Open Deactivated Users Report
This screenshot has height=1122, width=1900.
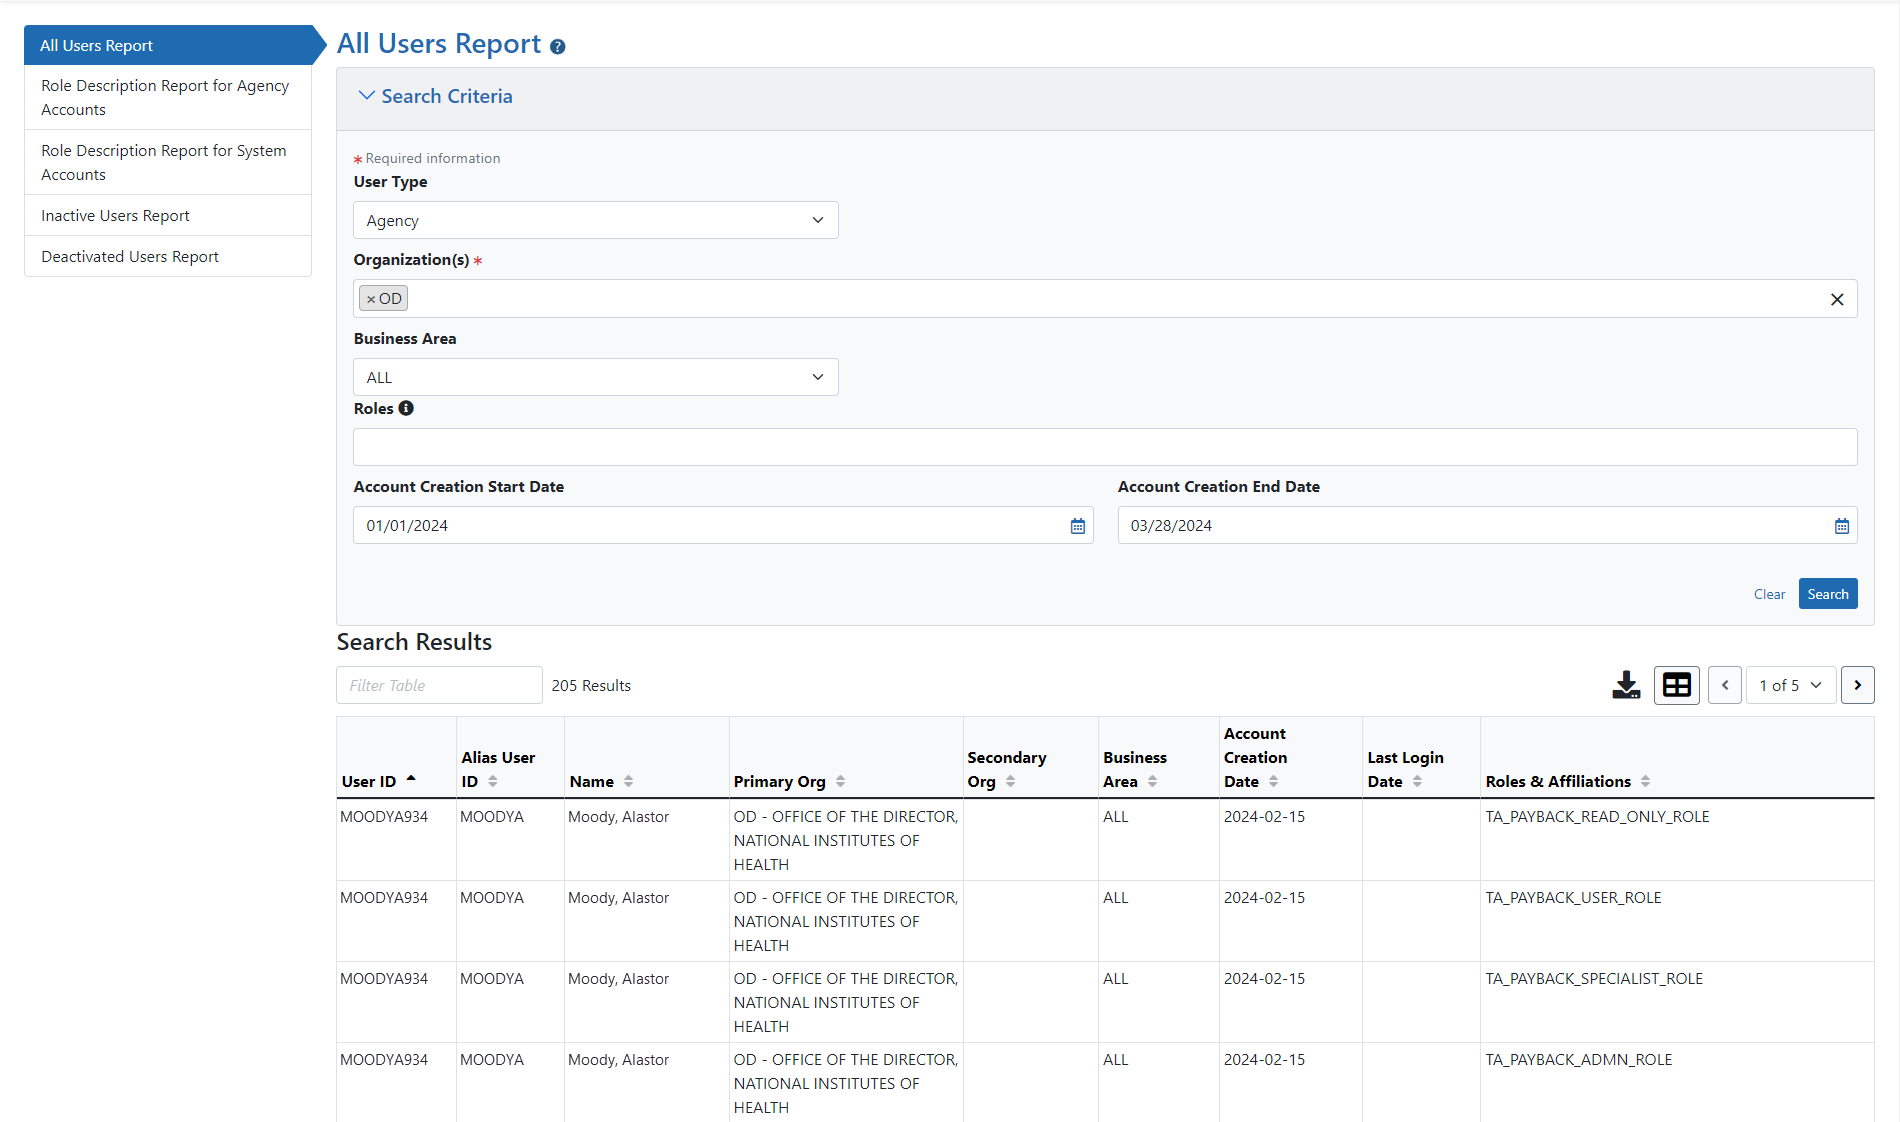168,256
